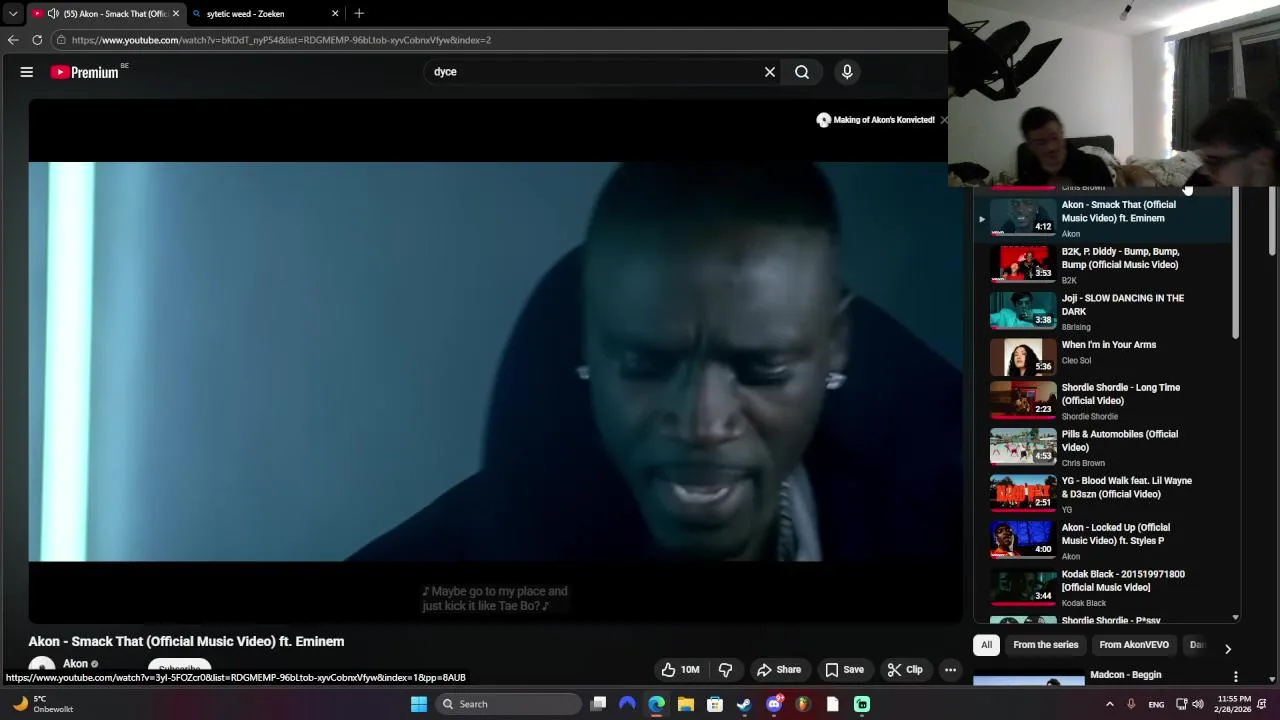The width and height of the screenshot is (1280, 720).
Task: Open network status tray icon
Action: coord(1181,704)
